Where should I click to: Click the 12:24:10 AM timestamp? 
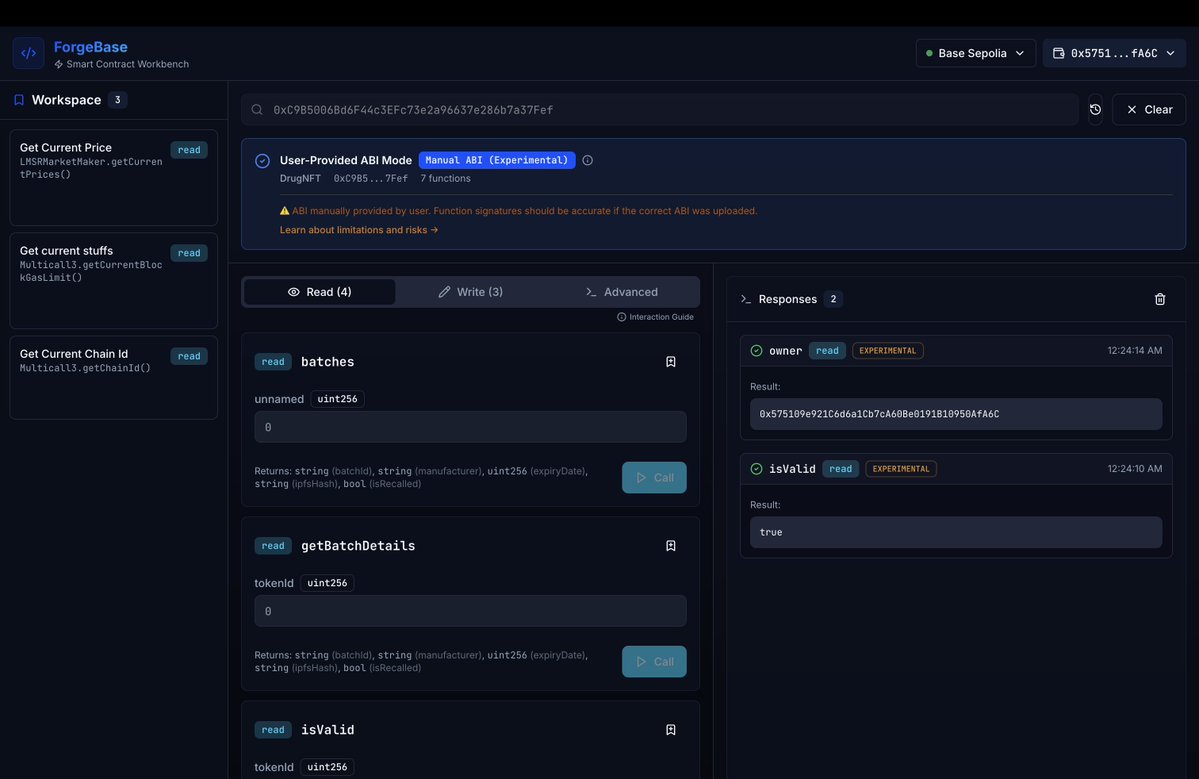[x=1135, y=469]
